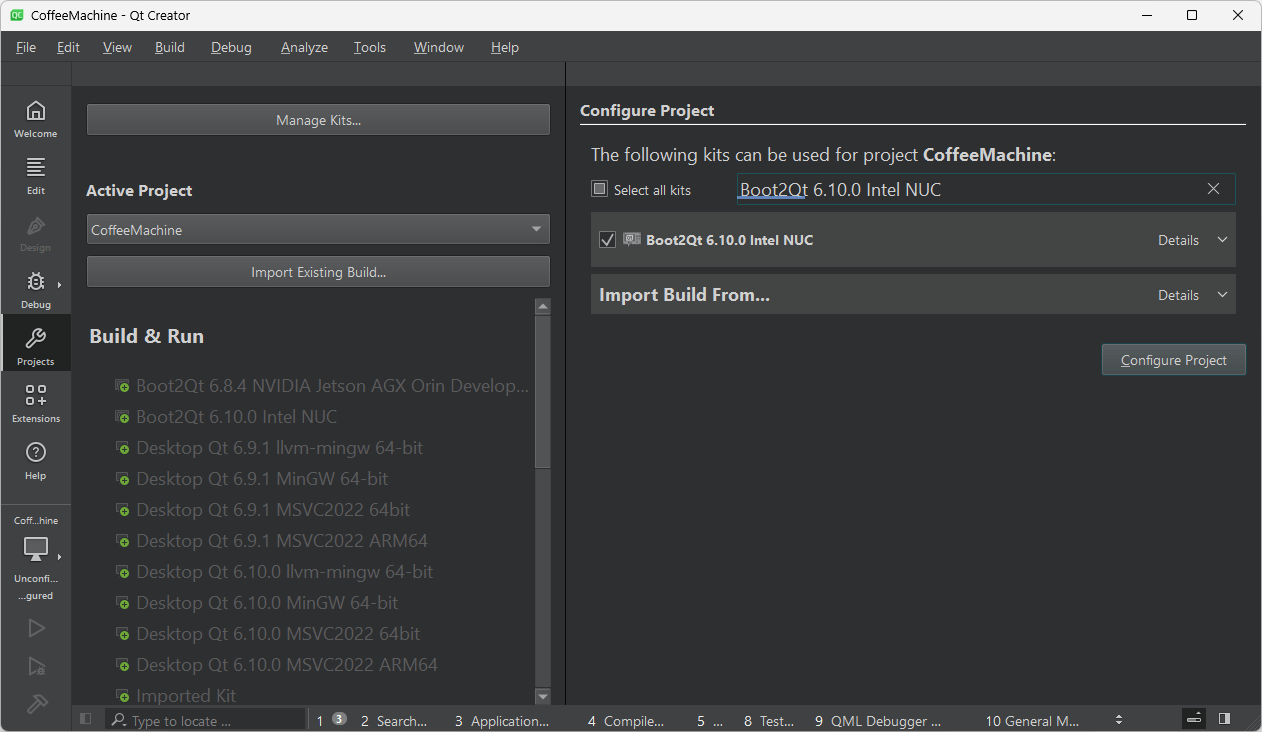Click the Manage Kits button

317,119
